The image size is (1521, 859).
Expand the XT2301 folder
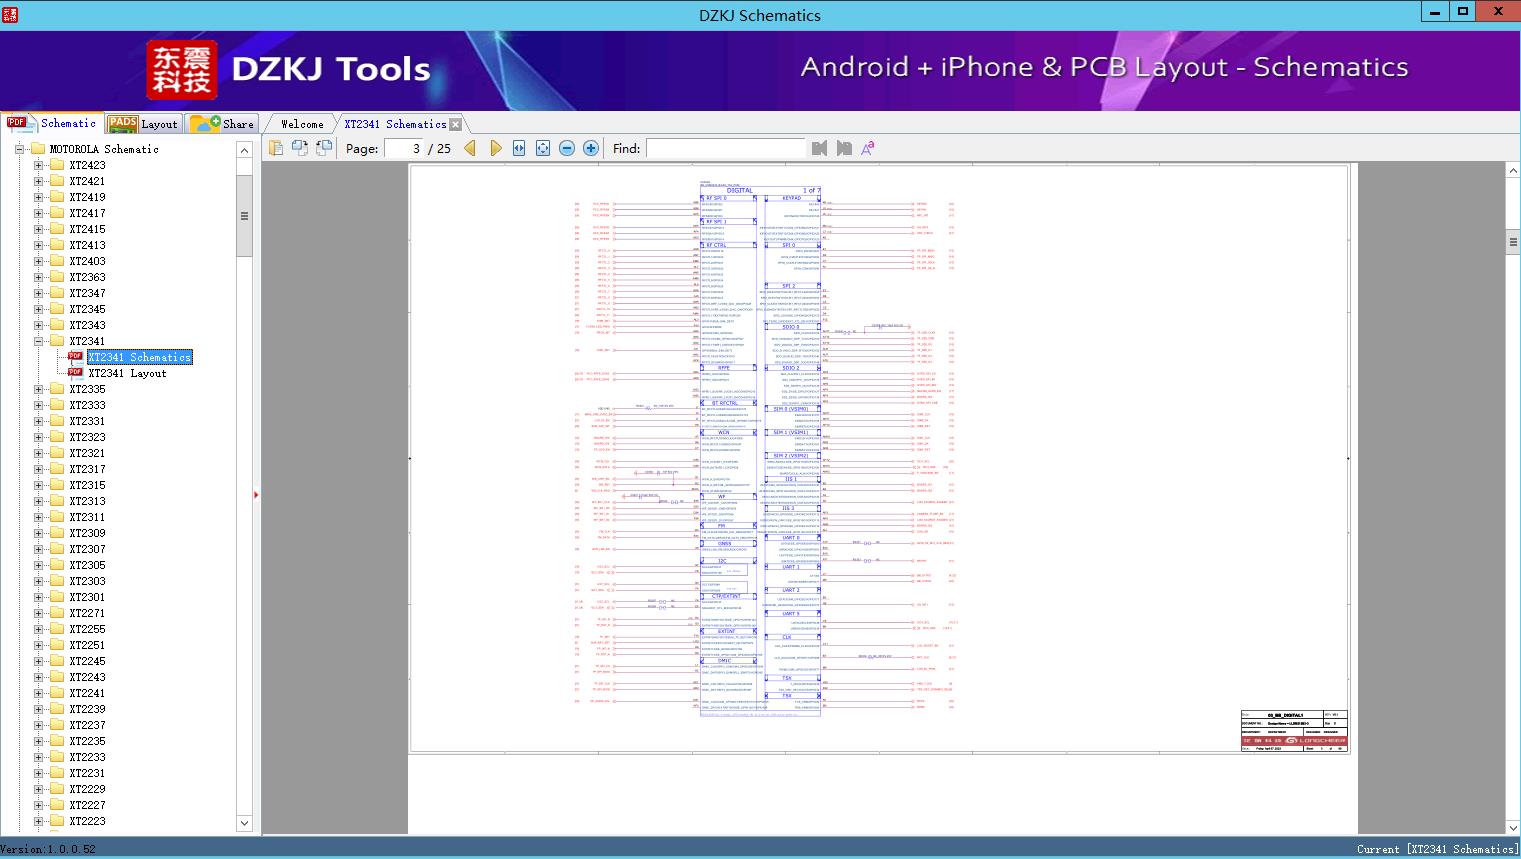[38, 597]
